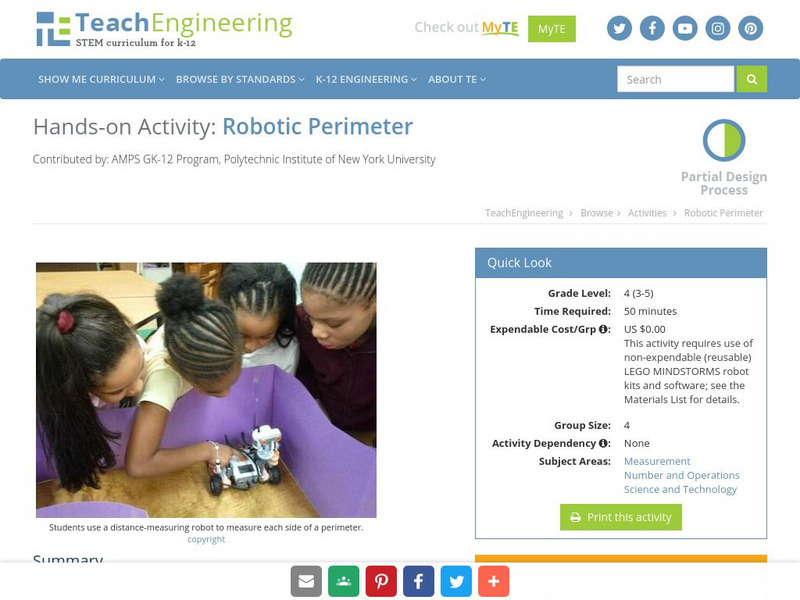Viewport: 800px width, 600px height.
Task: Open the Instagram icon in the header
Action: [717, 28]
